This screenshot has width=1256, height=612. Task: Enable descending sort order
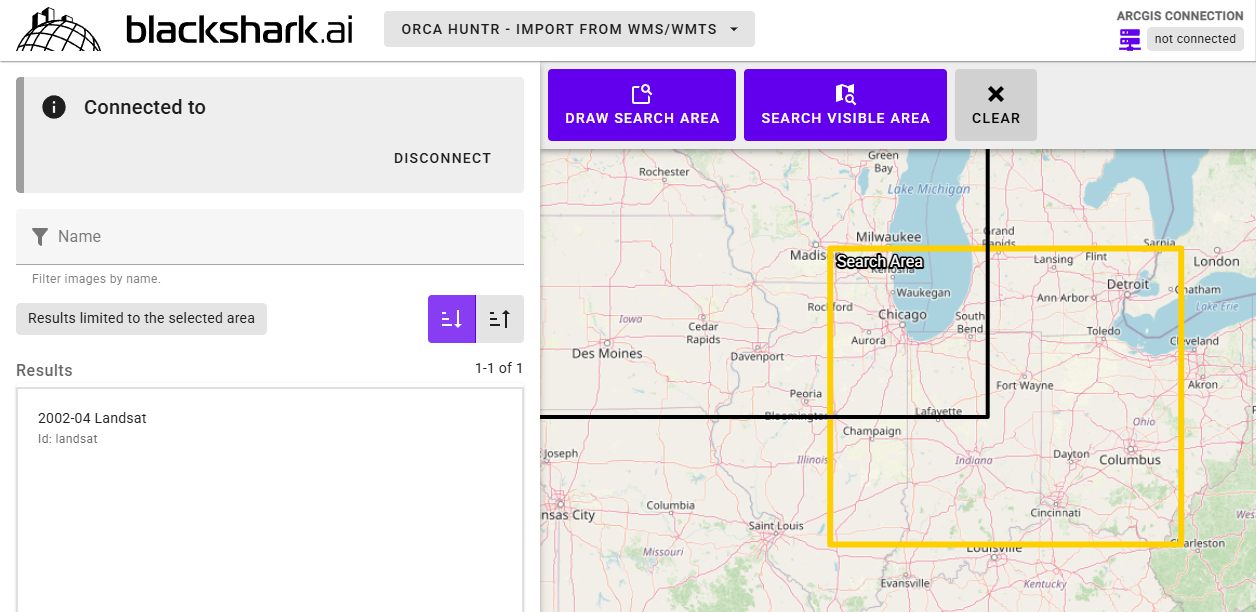(x=451, y=319)
